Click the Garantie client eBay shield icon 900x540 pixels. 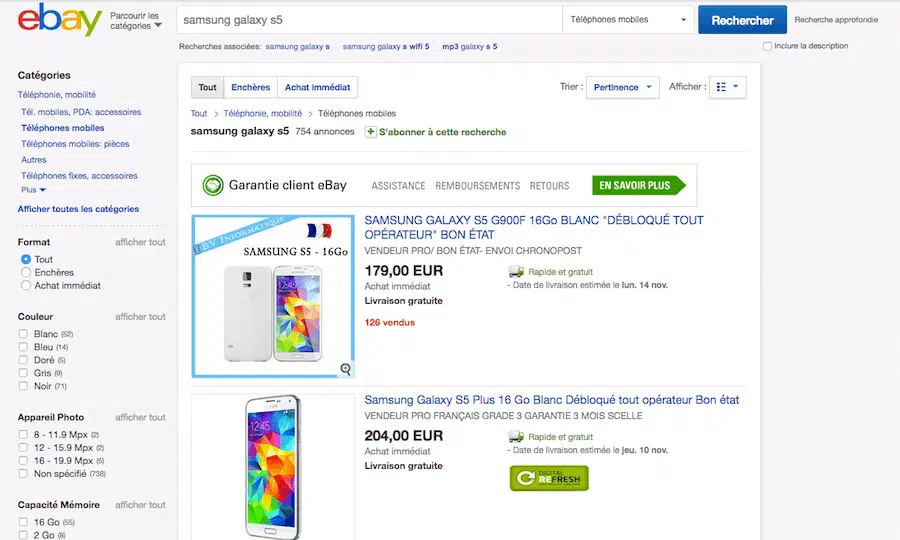click(212, 185)
